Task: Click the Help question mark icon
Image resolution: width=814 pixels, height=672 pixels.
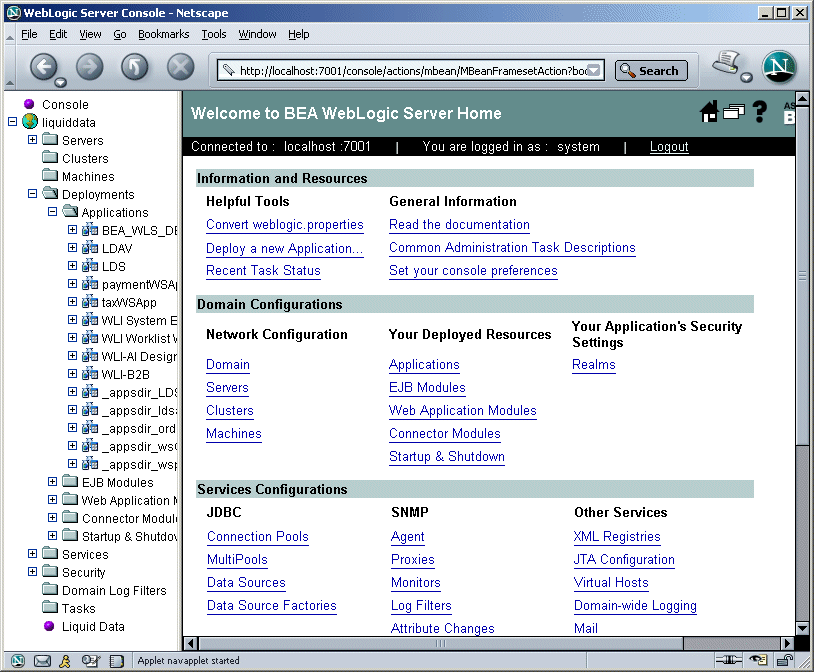Action: [x=759, y=112]
